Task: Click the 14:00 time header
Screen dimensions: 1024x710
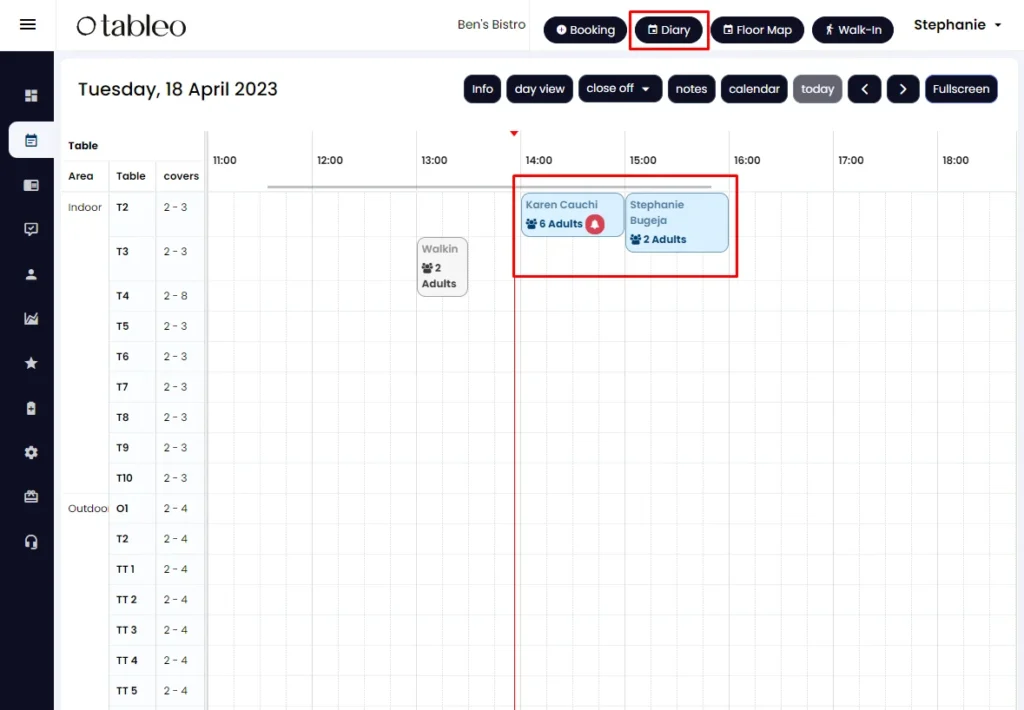Action: 539,160
